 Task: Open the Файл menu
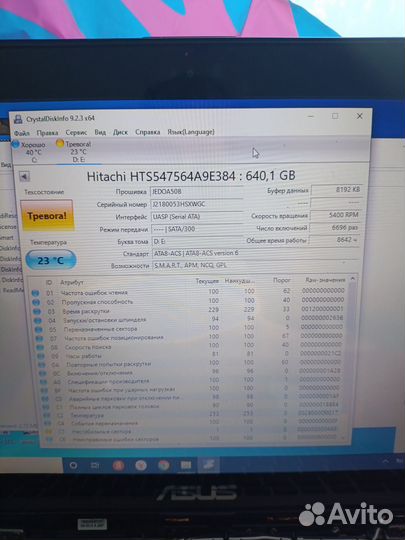pos(22,133)
